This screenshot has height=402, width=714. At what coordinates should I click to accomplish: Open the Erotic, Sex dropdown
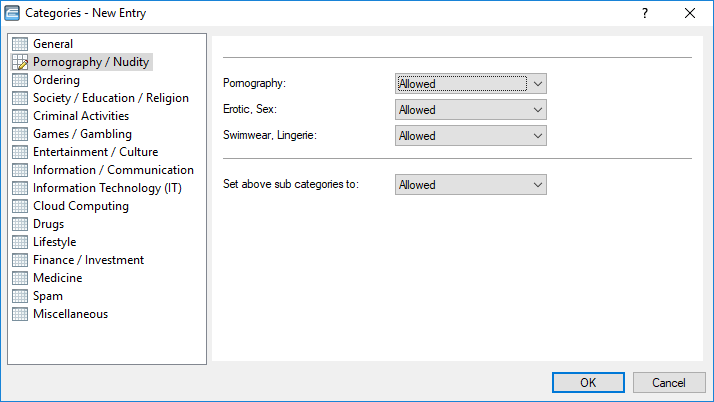(x=470, y=110)
